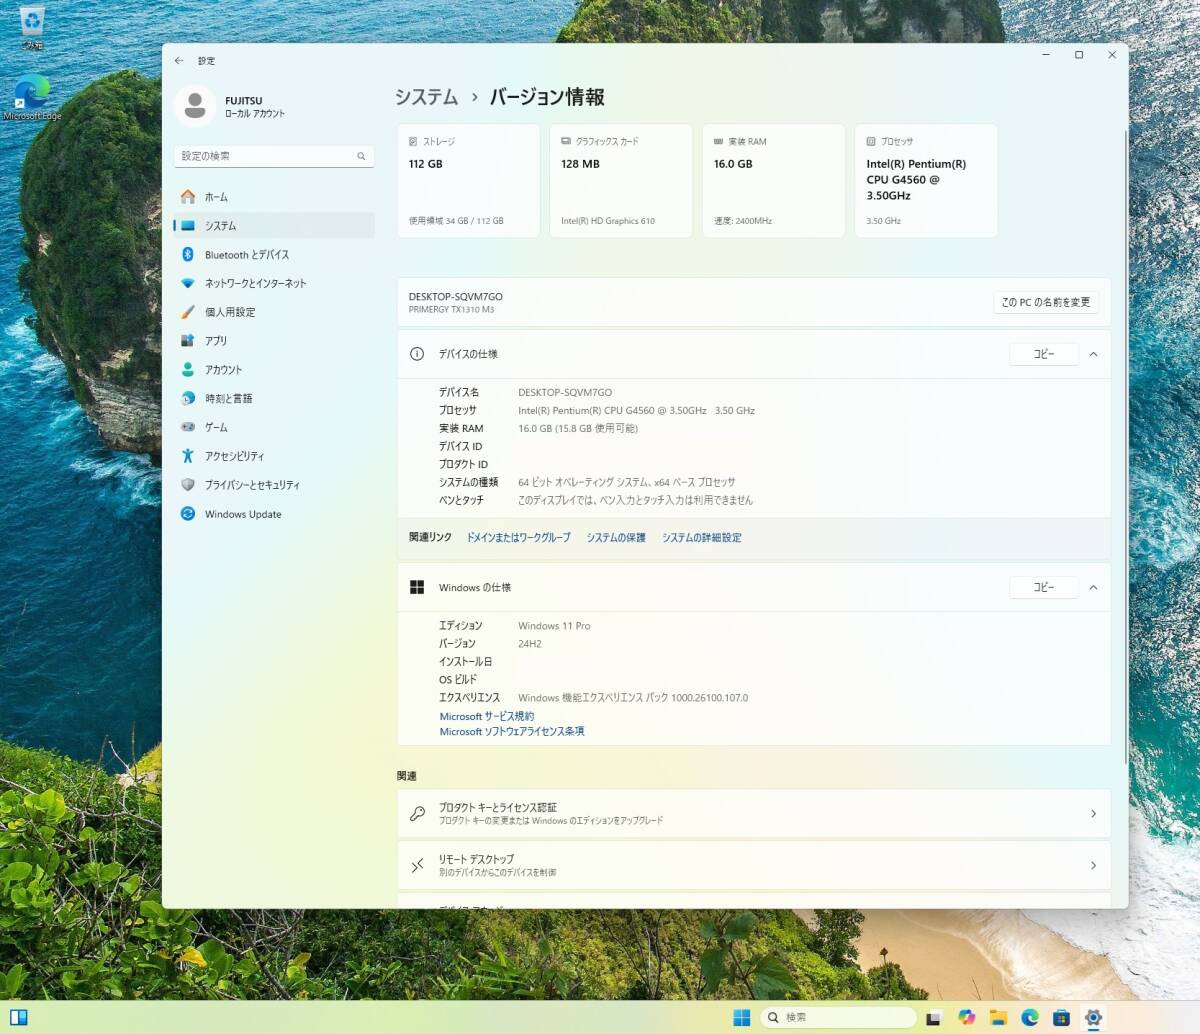1200x1034 pixels.
Task: Open Microsoft Edge from the taskbar
Action: 1030,1018
